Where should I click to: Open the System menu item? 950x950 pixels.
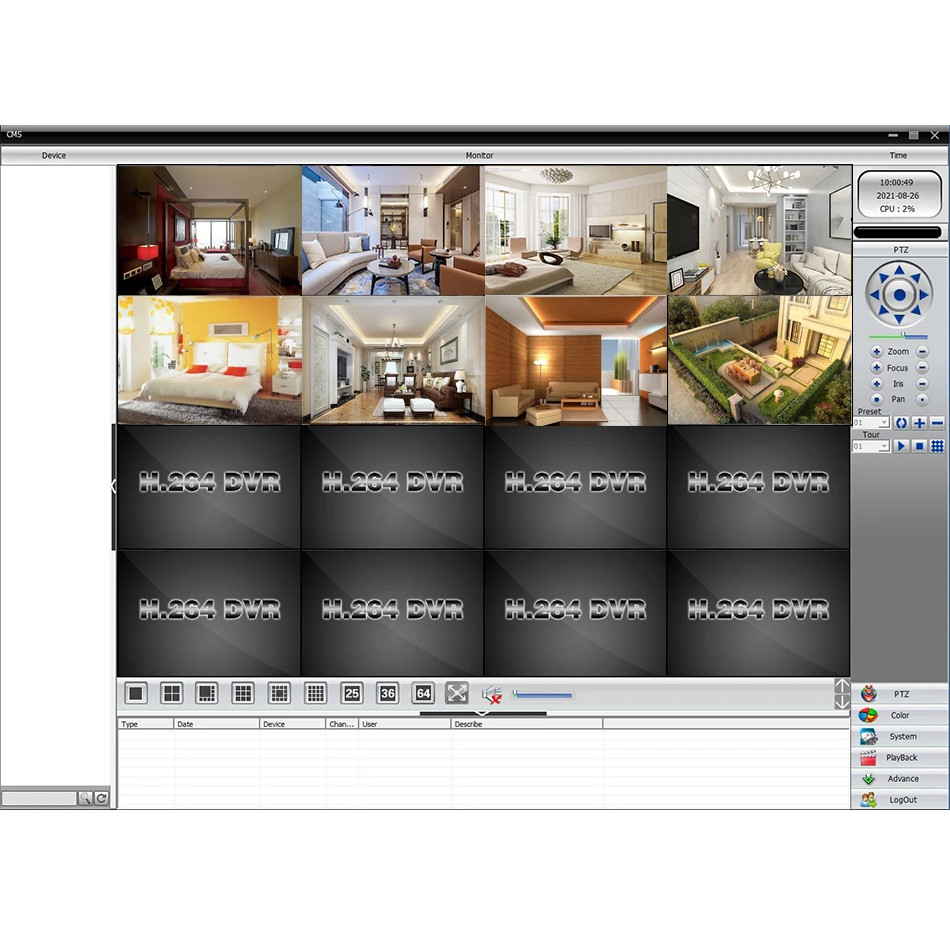click(900, 737)
